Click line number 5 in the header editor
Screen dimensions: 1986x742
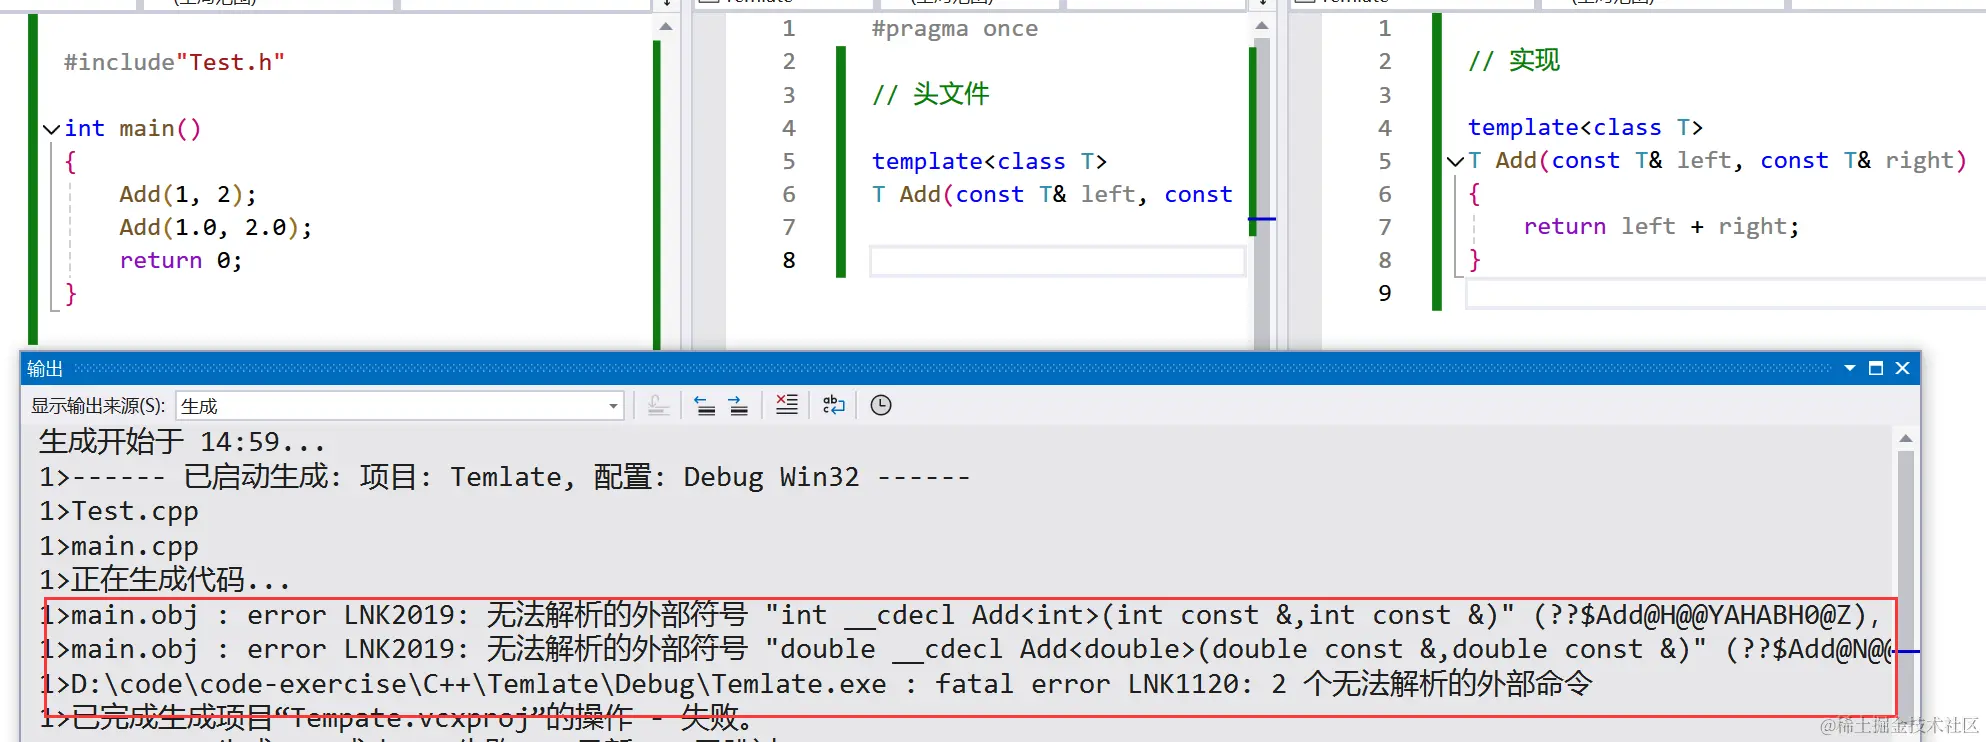[789, 161]
